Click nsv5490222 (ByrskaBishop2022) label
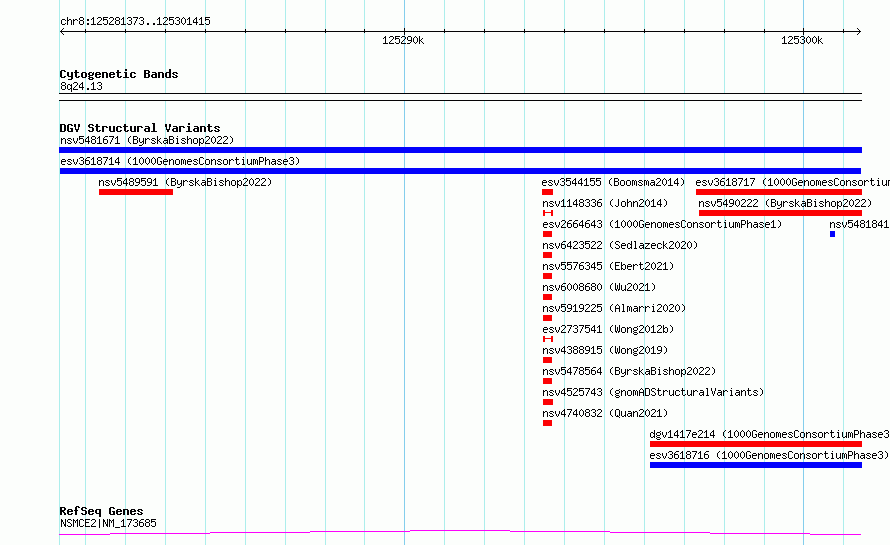This screenshot has width=890, height=545. pyautogui.click(x=785, y=203)
